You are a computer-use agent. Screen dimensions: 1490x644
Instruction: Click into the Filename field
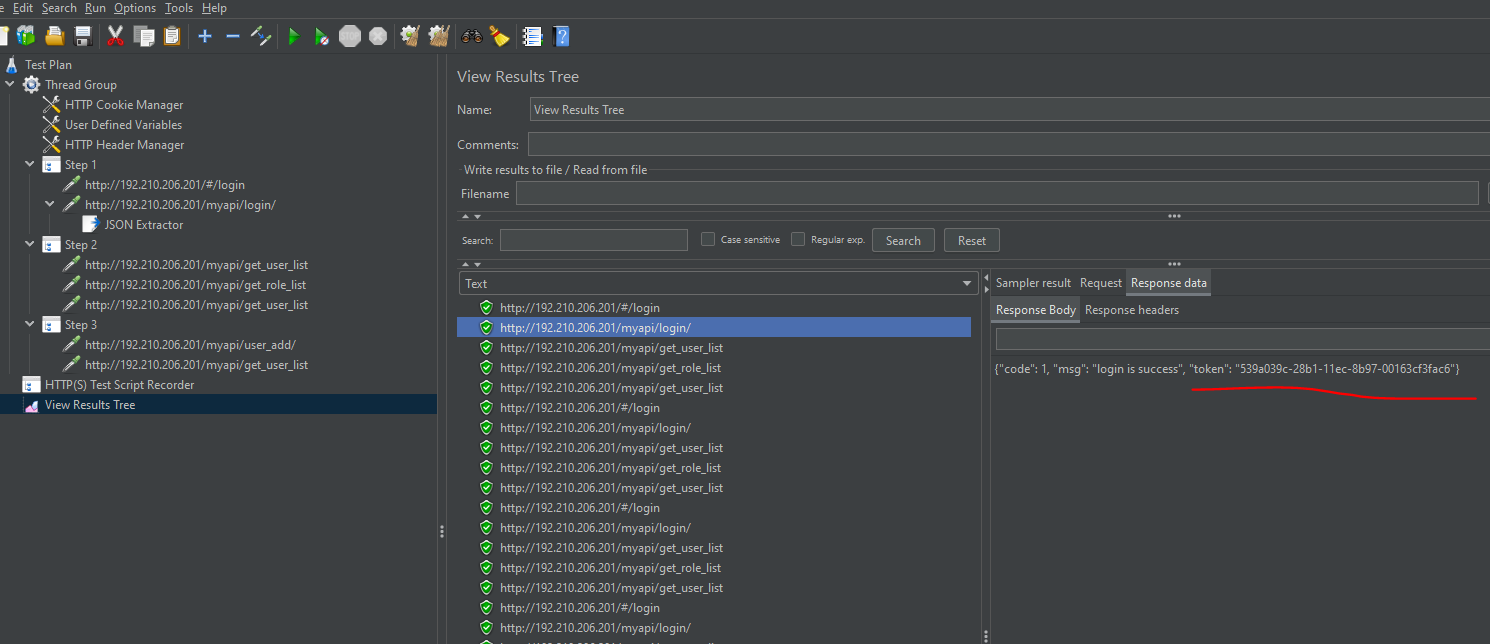click(997, 193)
